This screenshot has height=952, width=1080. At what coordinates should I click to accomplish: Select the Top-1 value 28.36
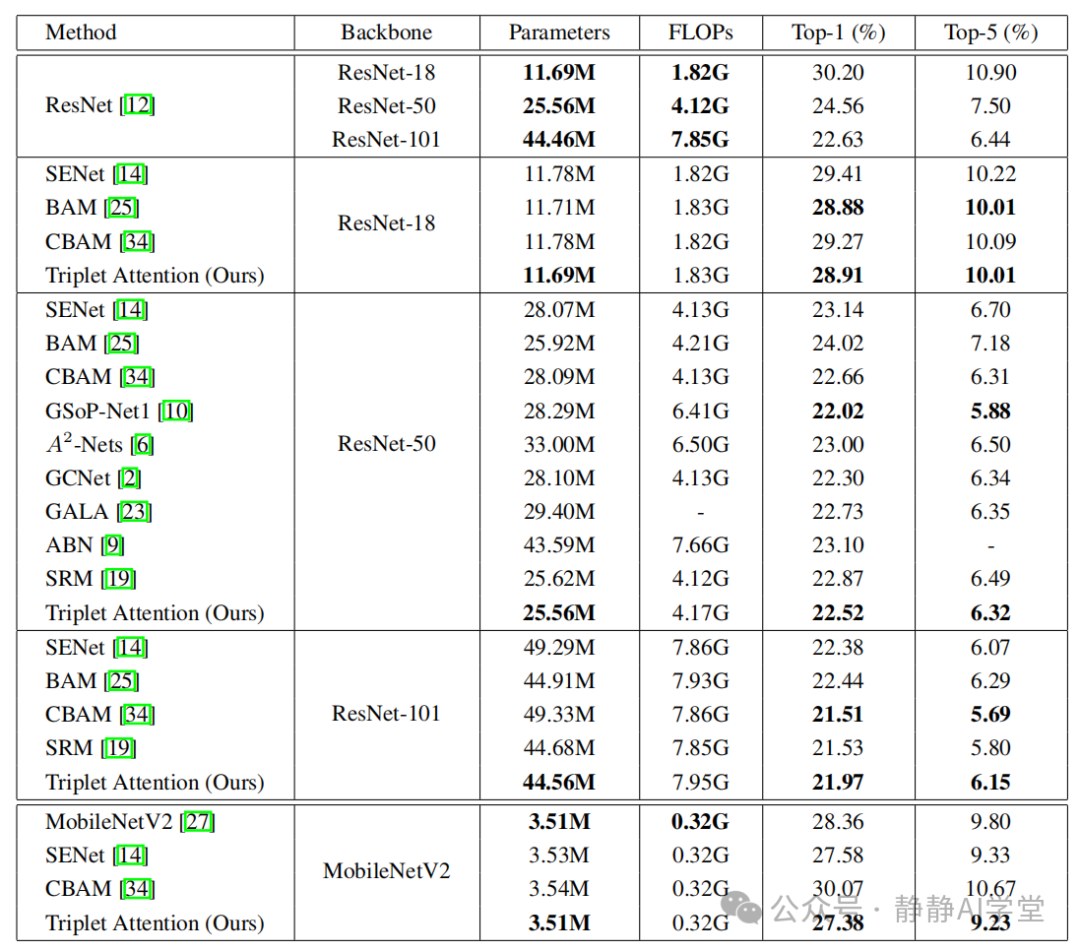[838, 822]
